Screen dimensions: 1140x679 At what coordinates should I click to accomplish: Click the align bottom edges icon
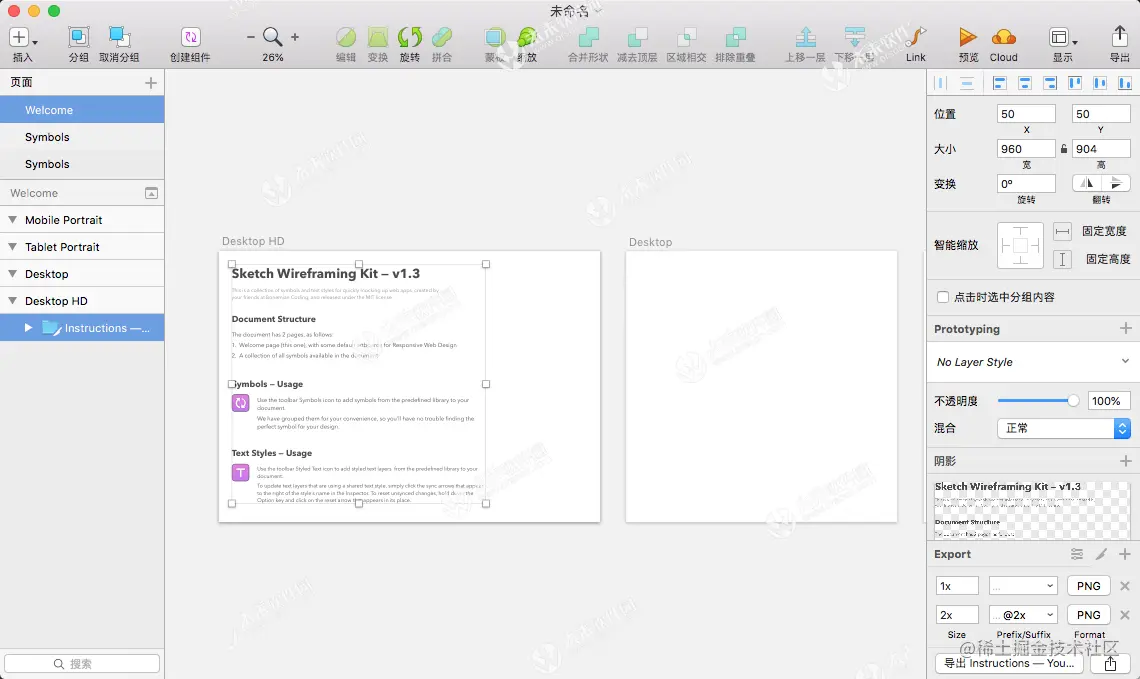pyautogui.click(x=1125, y=84)
